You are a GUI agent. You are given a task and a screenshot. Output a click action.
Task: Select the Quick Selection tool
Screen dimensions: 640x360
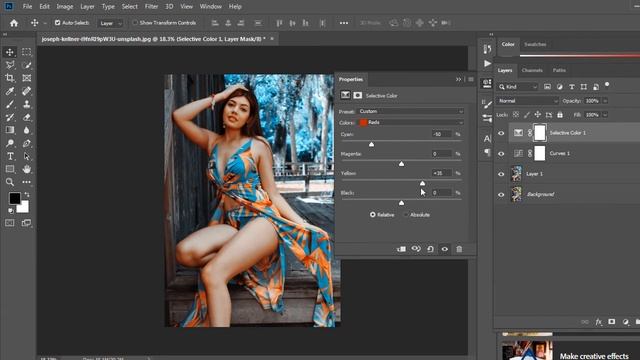(27, 65)
